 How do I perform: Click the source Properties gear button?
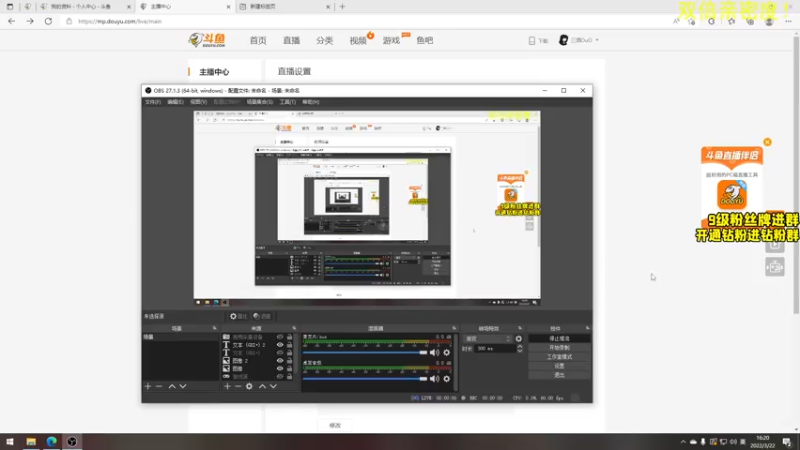[x=238, y=316]
